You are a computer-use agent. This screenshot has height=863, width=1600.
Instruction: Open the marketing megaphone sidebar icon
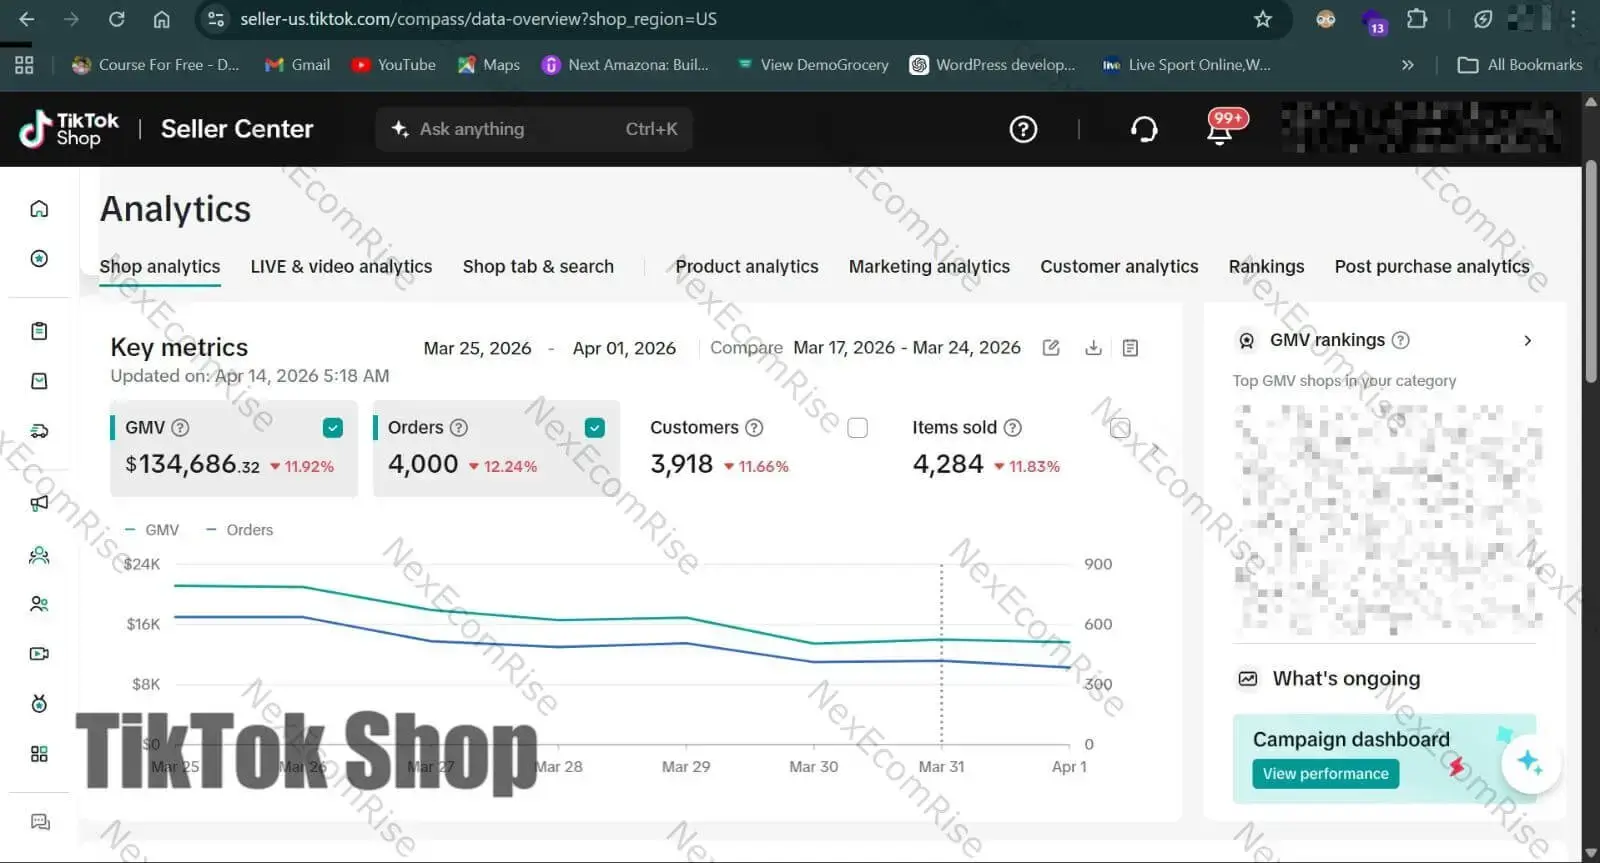coord(39,503)
